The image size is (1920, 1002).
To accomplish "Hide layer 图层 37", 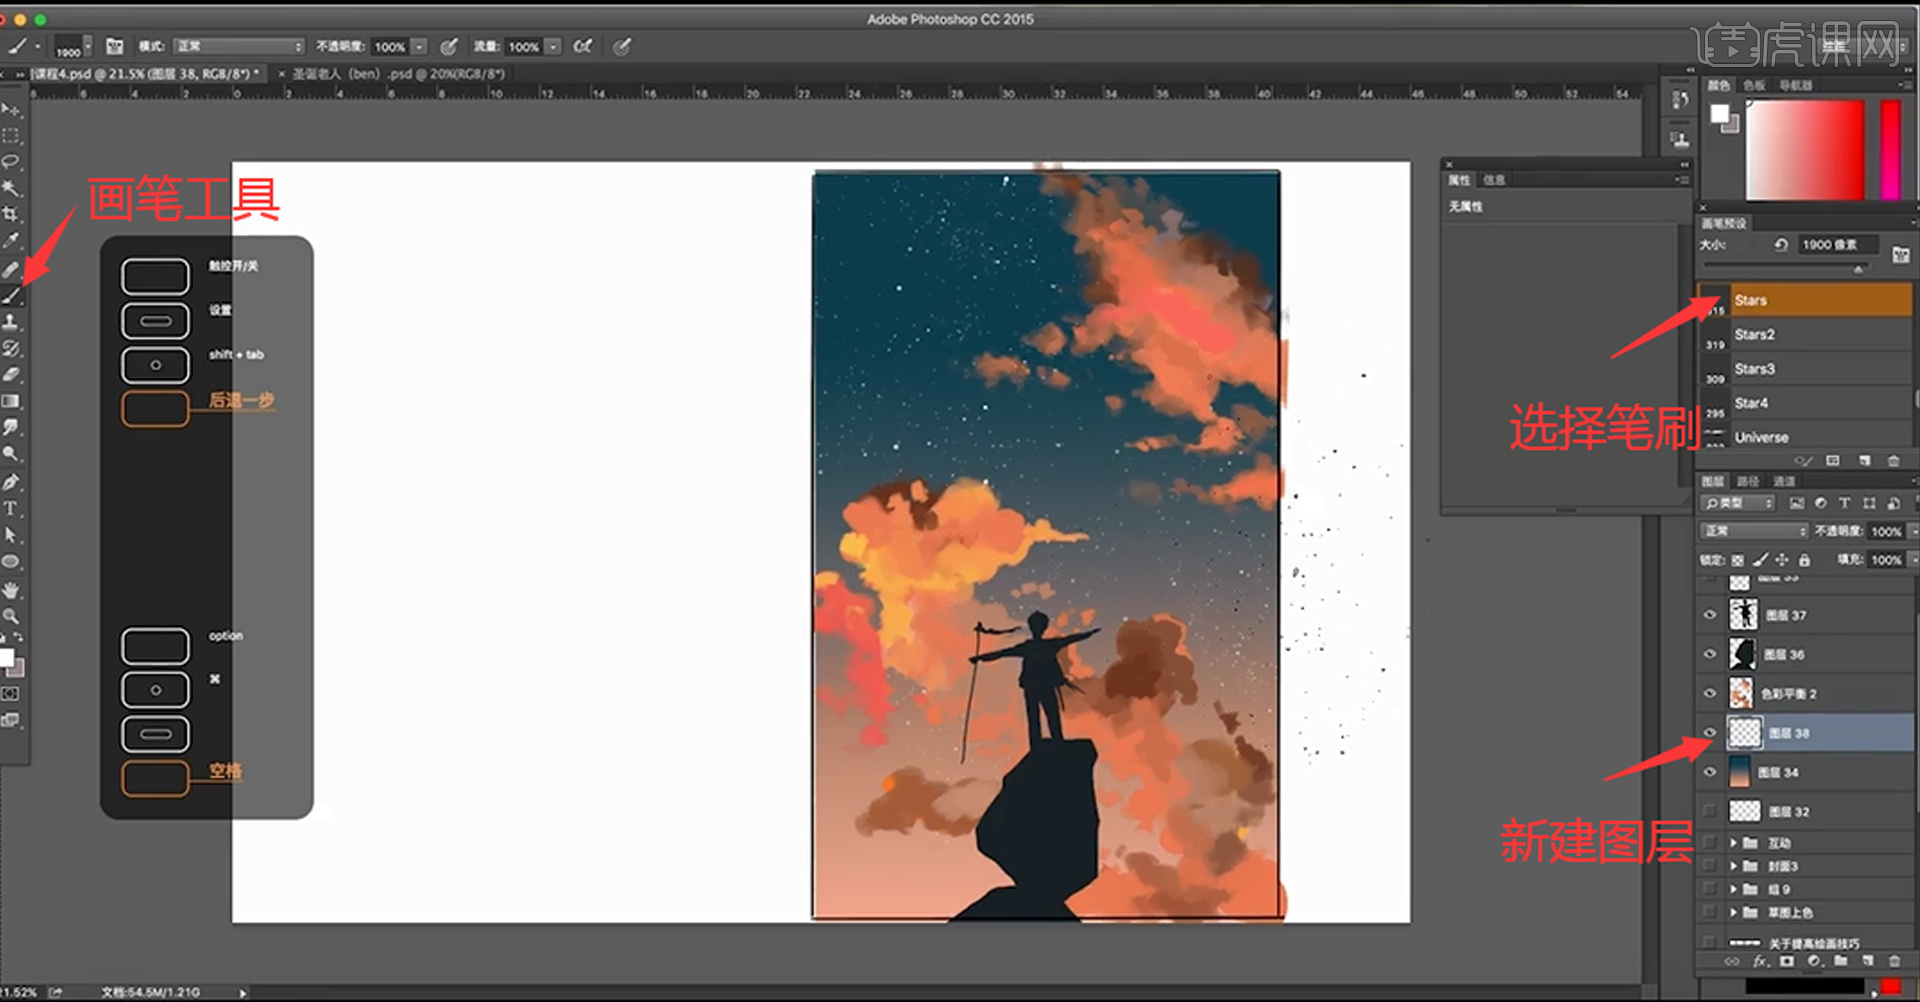I will 1710,615.
